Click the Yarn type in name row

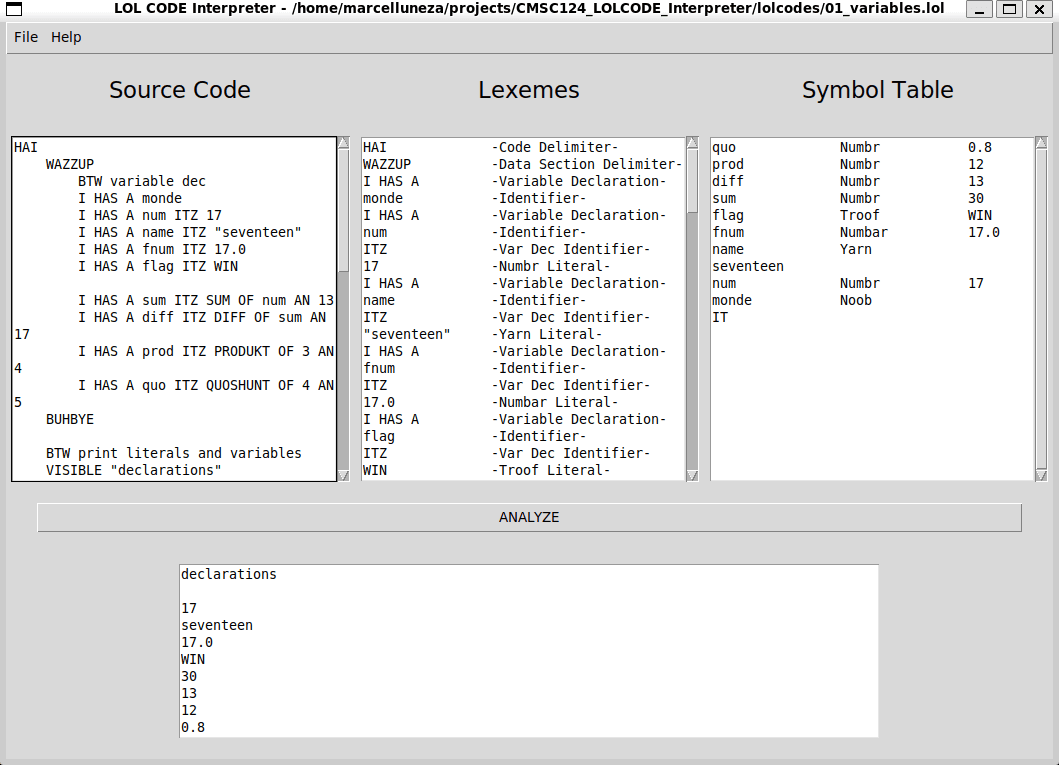(x=856, y=249)
